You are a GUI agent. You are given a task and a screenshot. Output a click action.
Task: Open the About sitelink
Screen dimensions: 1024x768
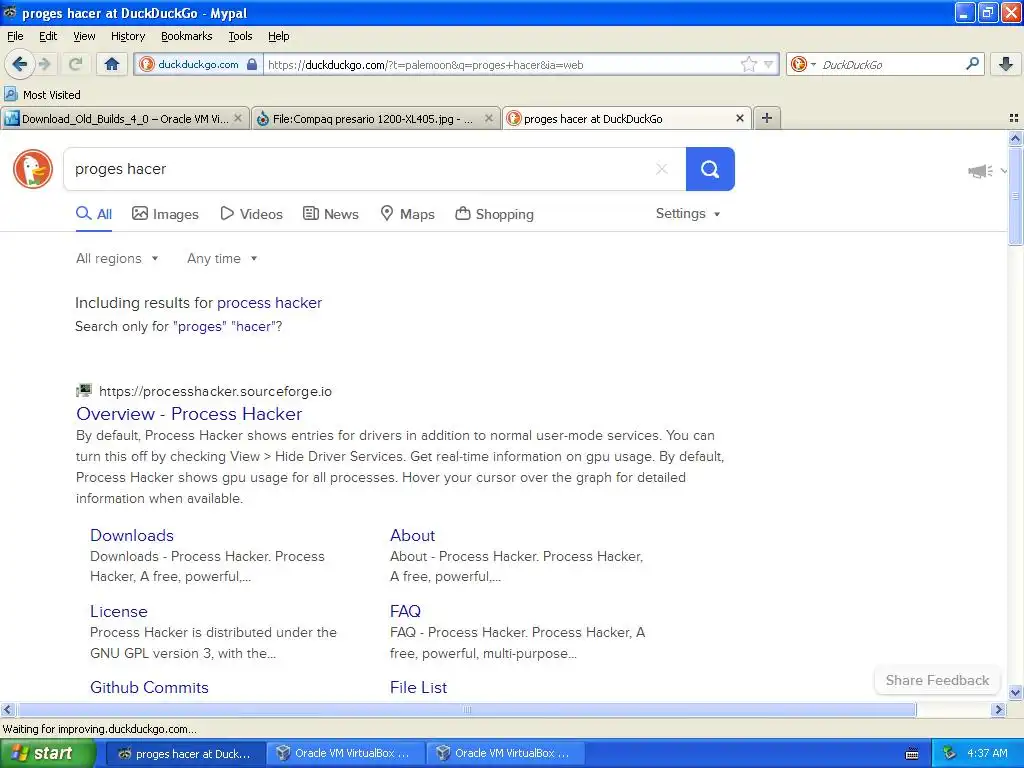click(412, 536)
